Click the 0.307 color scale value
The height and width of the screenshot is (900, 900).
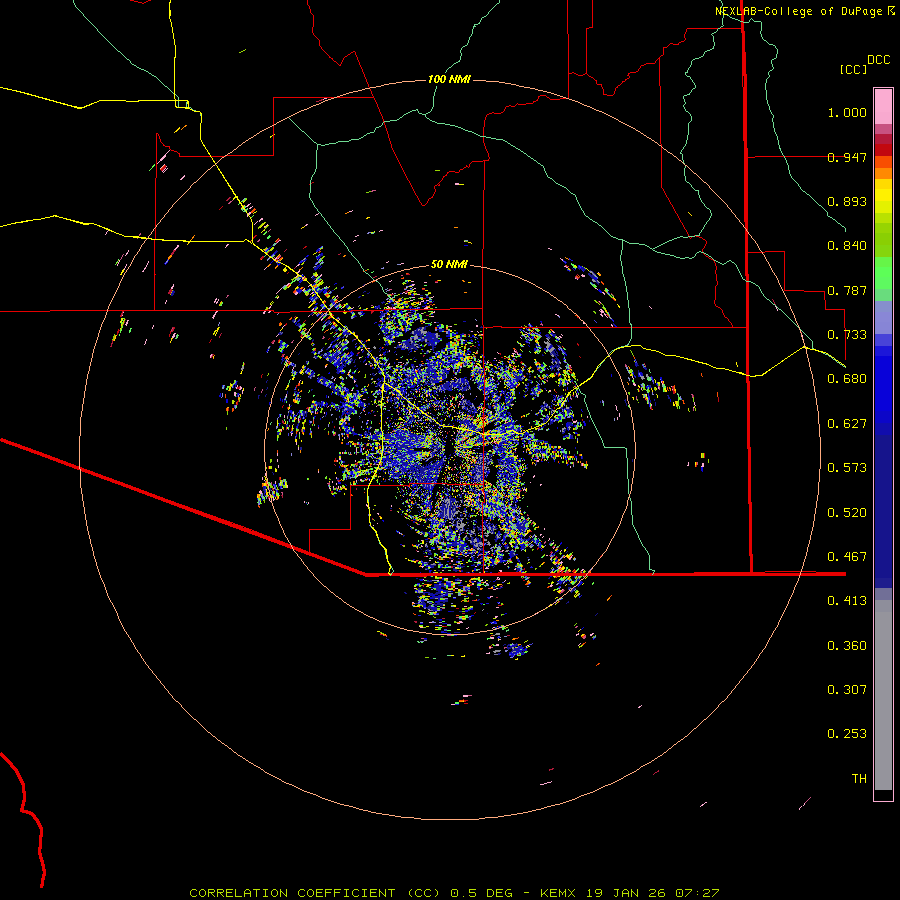coord(847,690)
